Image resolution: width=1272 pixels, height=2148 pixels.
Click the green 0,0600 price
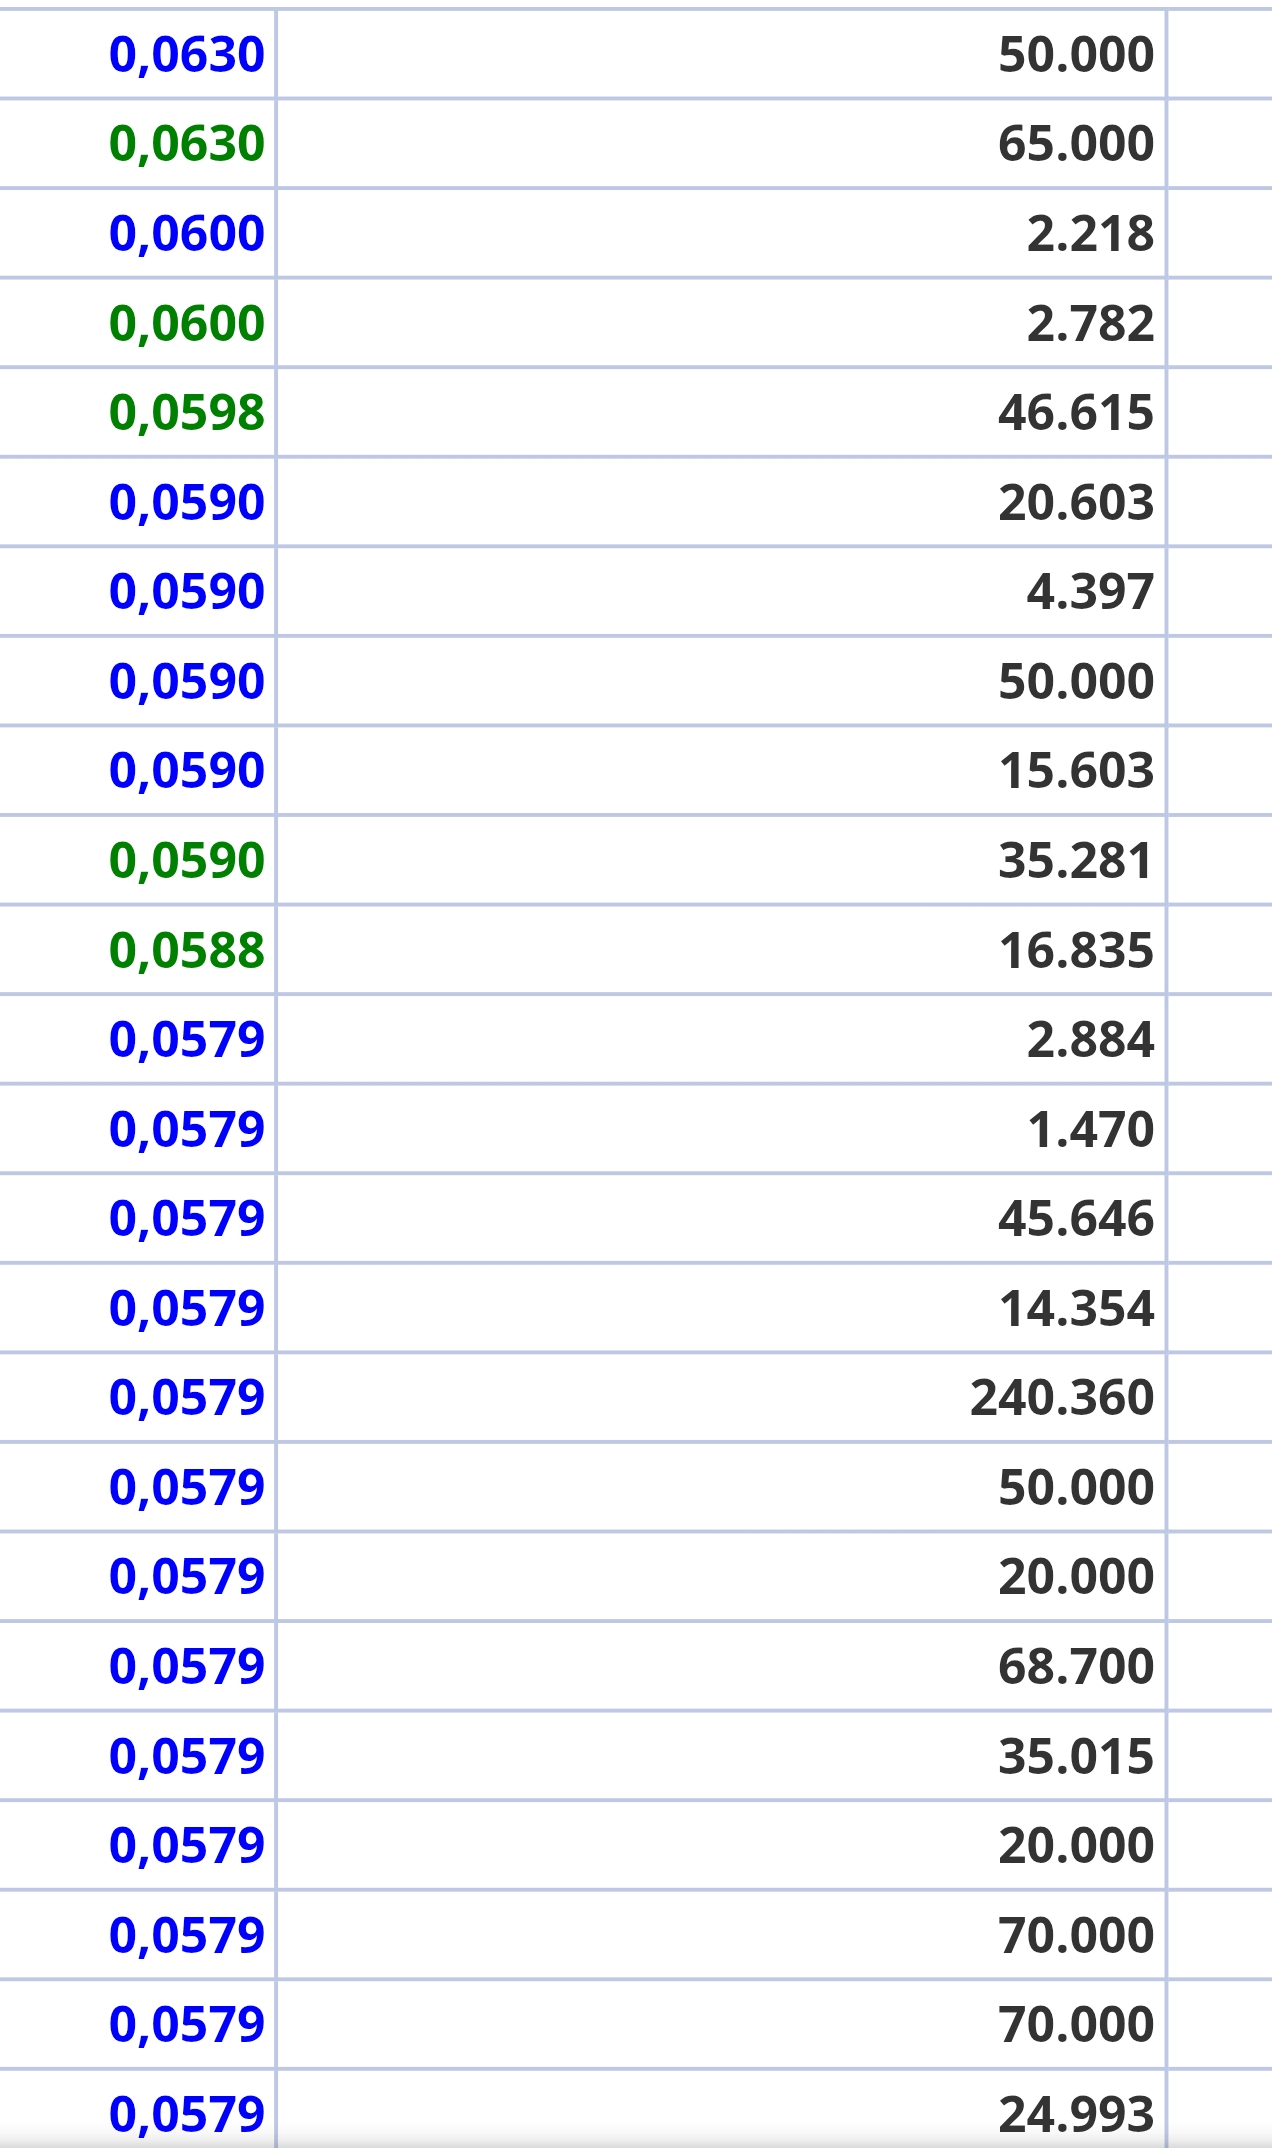coord(187,324)
